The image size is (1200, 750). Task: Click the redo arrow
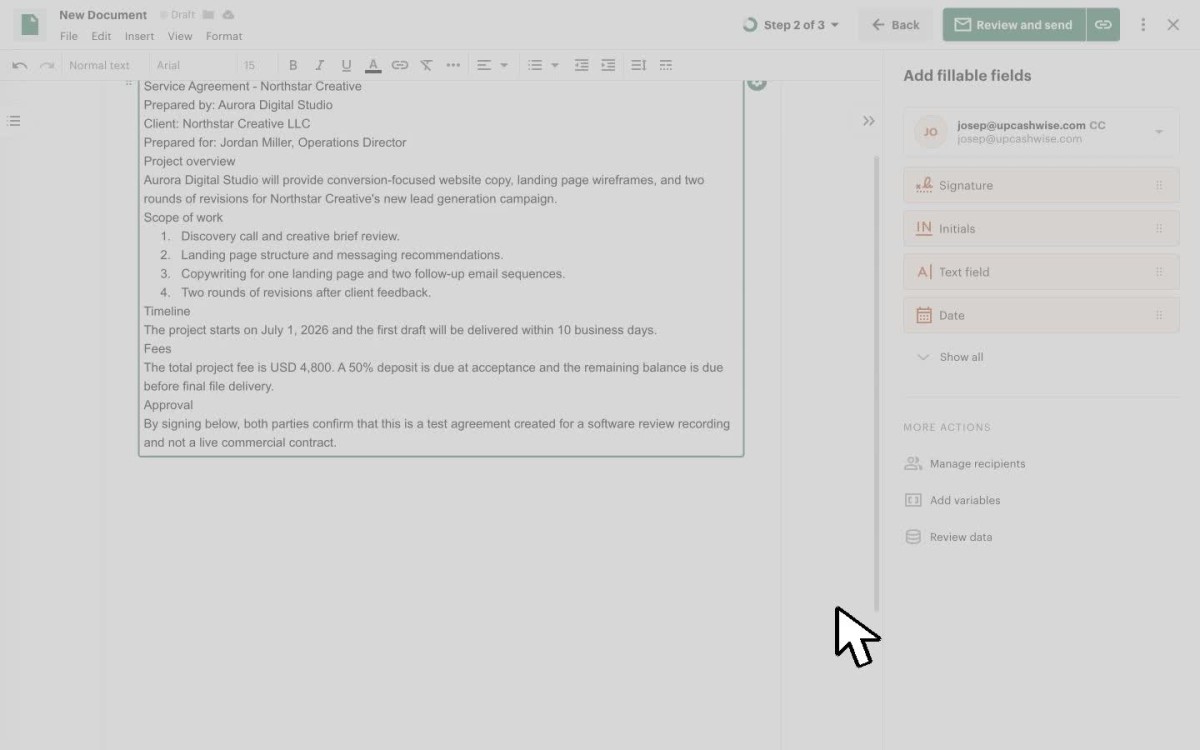coord(46,65)
